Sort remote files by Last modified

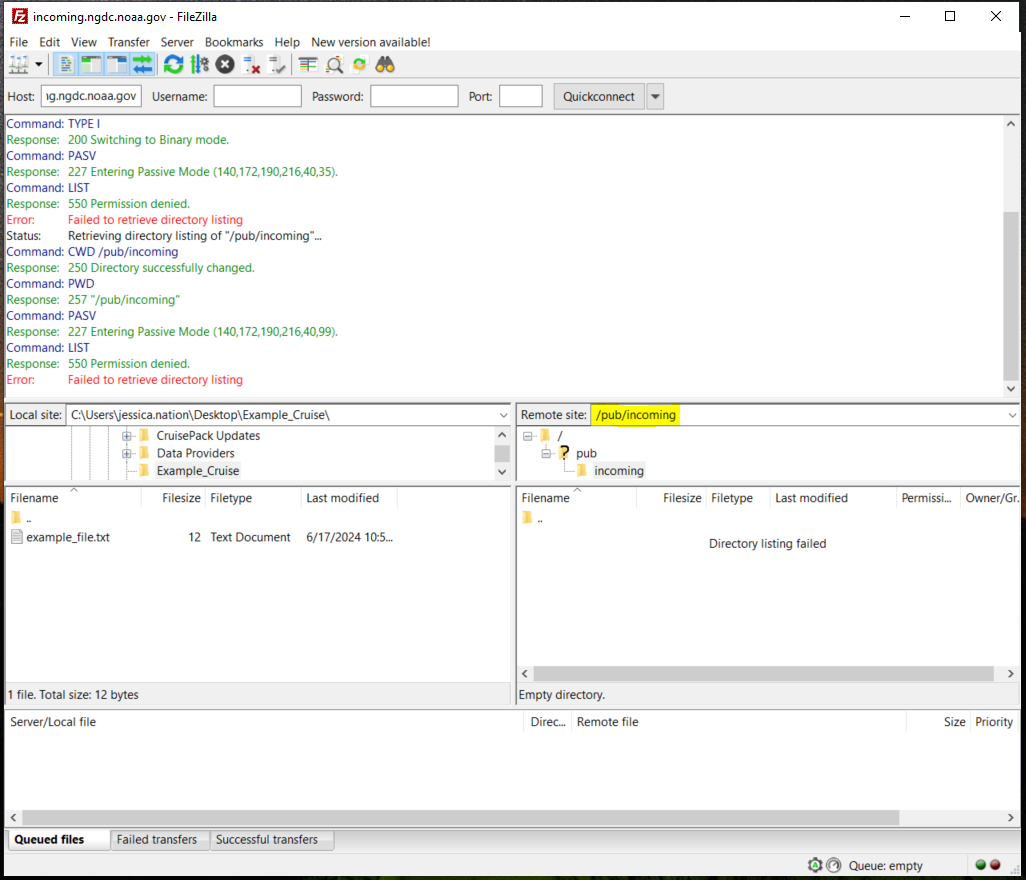tap(832, 498)
